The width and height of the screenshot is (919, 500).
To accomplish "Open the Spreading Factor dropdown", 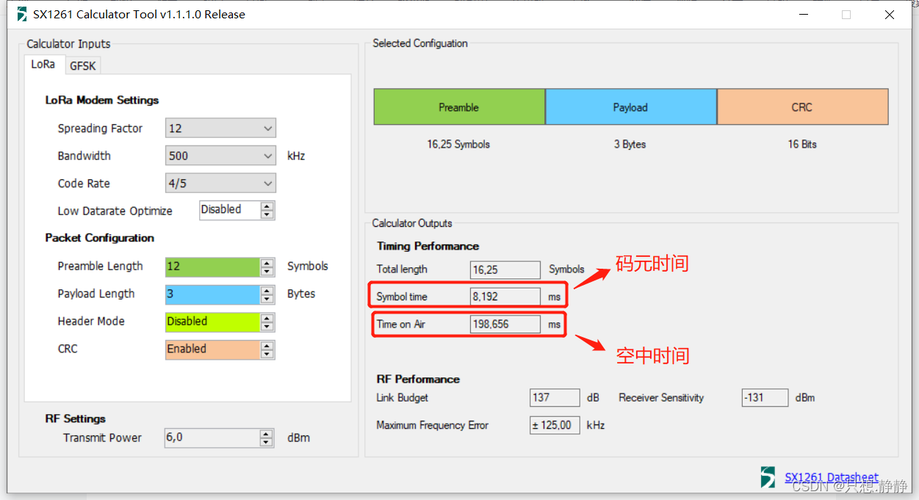I will tap(220, 128).
